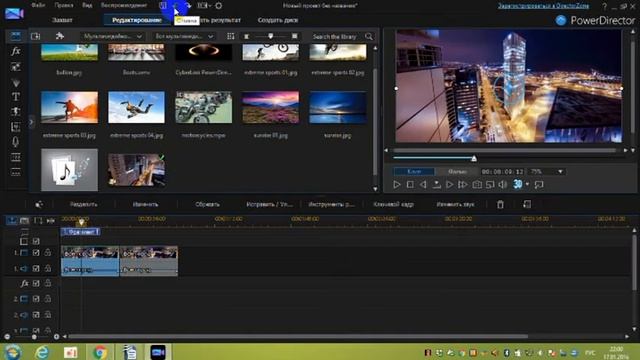Viewport: 640px width, 360px height.
Task: Open the PiP Objects Room icon
Action: coord(16,67)
